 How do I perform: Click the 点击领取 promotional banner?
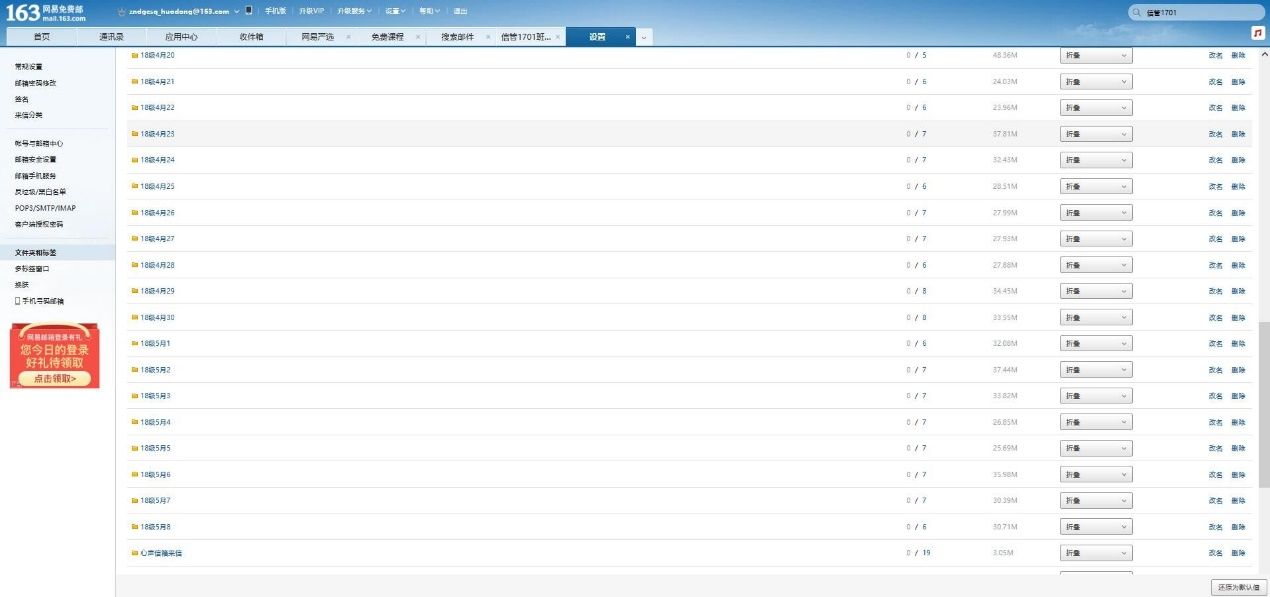click(x=54, y=379)
